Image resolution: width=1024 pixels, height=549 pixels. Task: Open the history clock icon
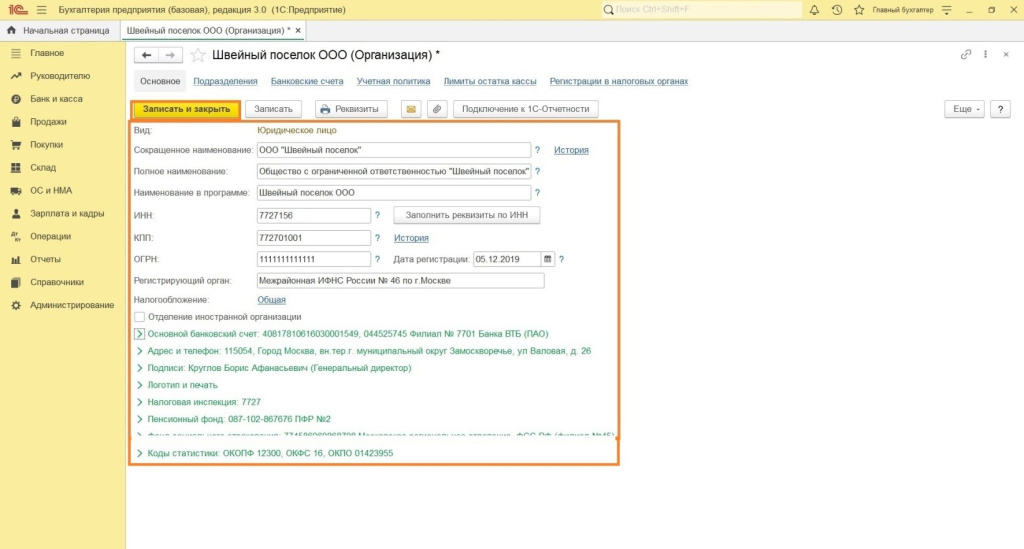(x=838, y=10)
